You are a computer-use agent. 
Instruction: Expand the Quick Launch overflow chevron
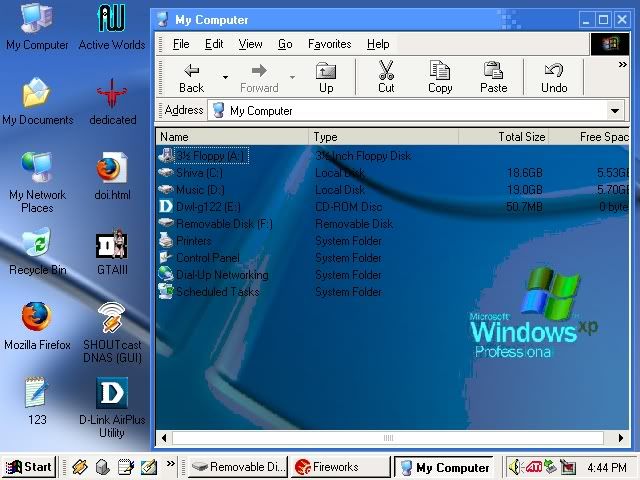(171, 464)
